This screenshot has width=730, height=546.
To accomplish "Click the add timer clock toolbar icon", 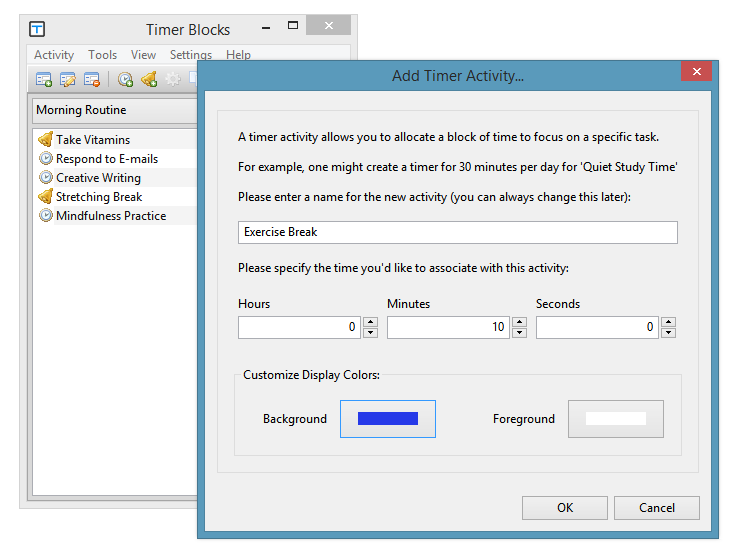I will tap(125, 80).
